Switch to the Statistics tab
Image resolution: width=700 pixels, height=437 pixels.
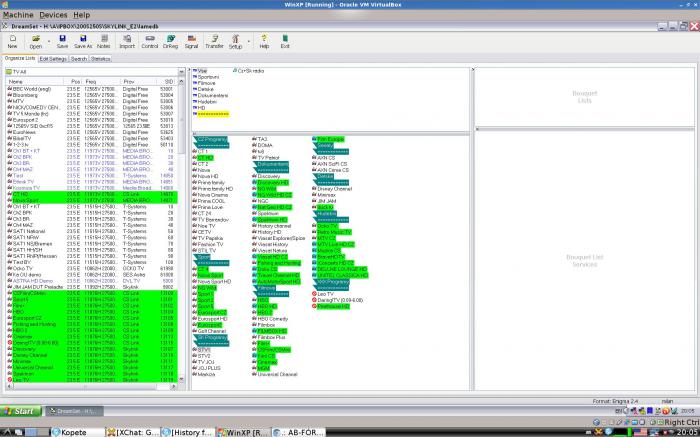(100, 59)
